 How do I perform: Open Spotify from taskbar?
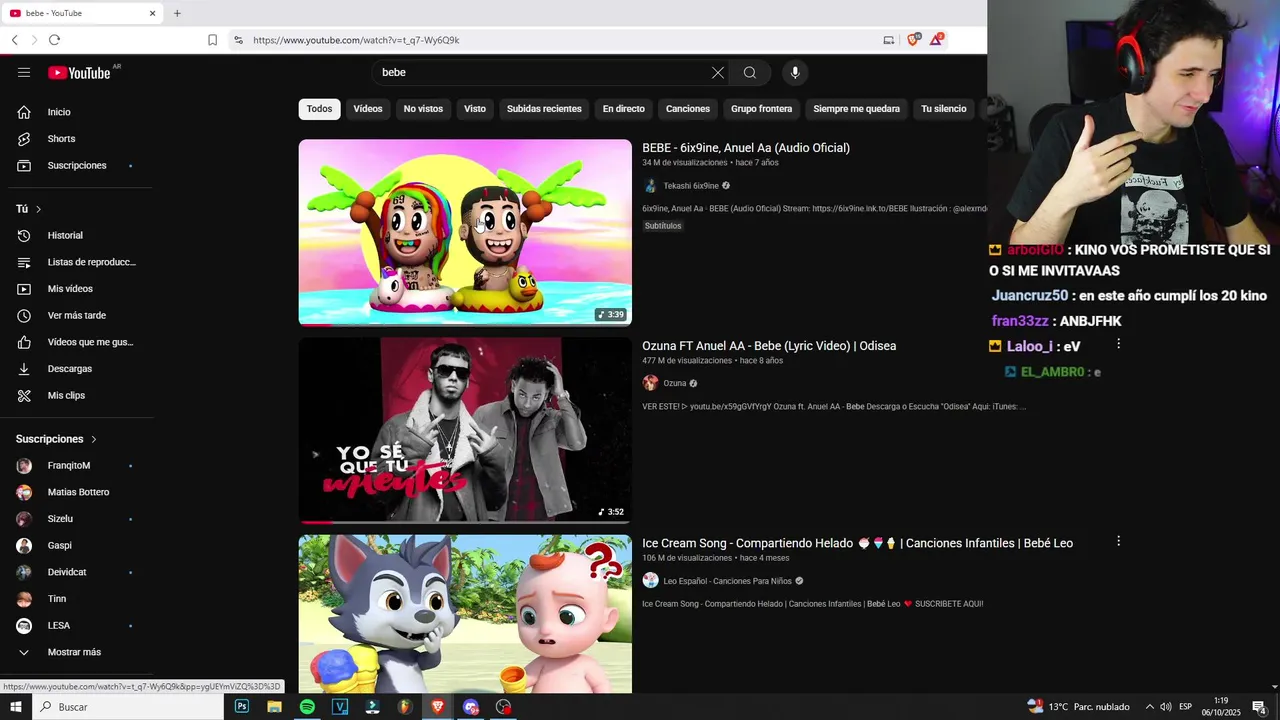(307, 707)
